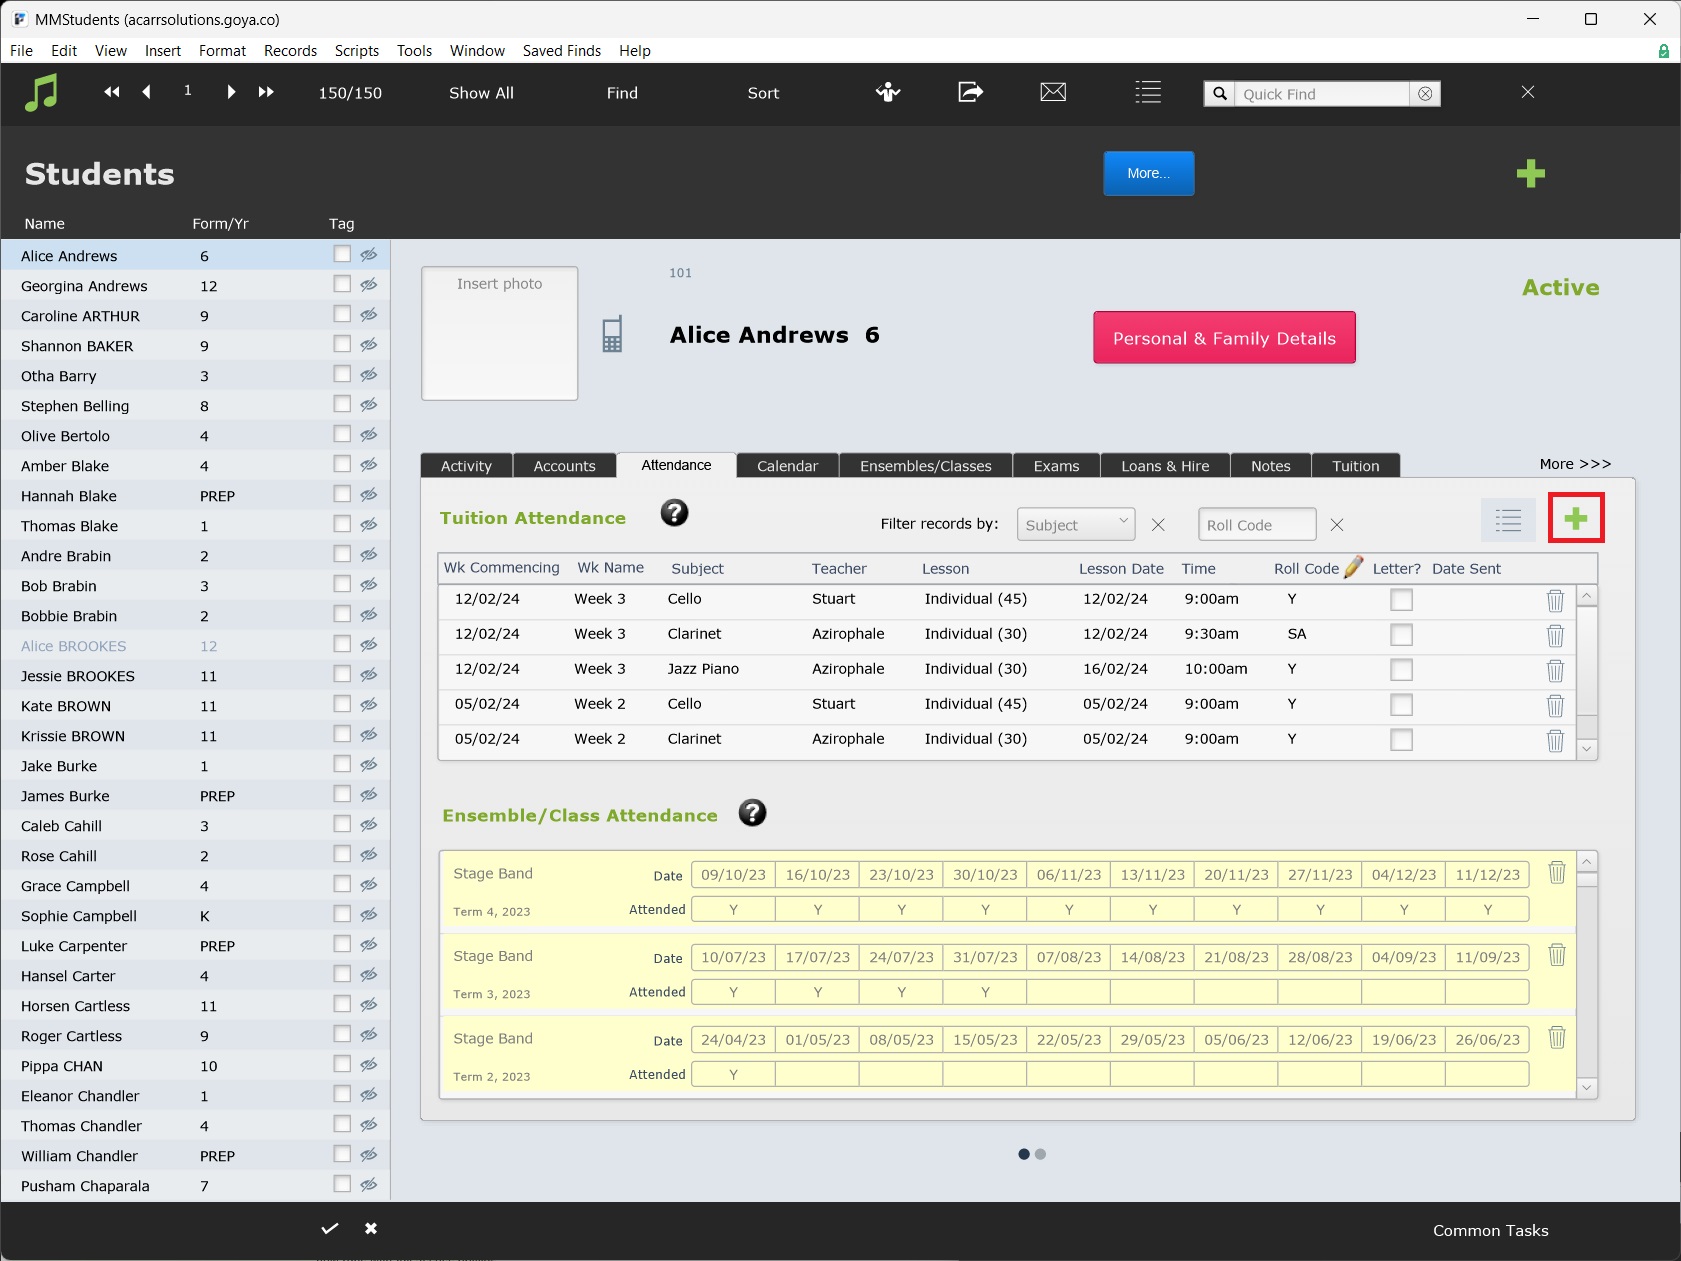
Task: Clear the Quick Find field
Action: [1425, 94]
